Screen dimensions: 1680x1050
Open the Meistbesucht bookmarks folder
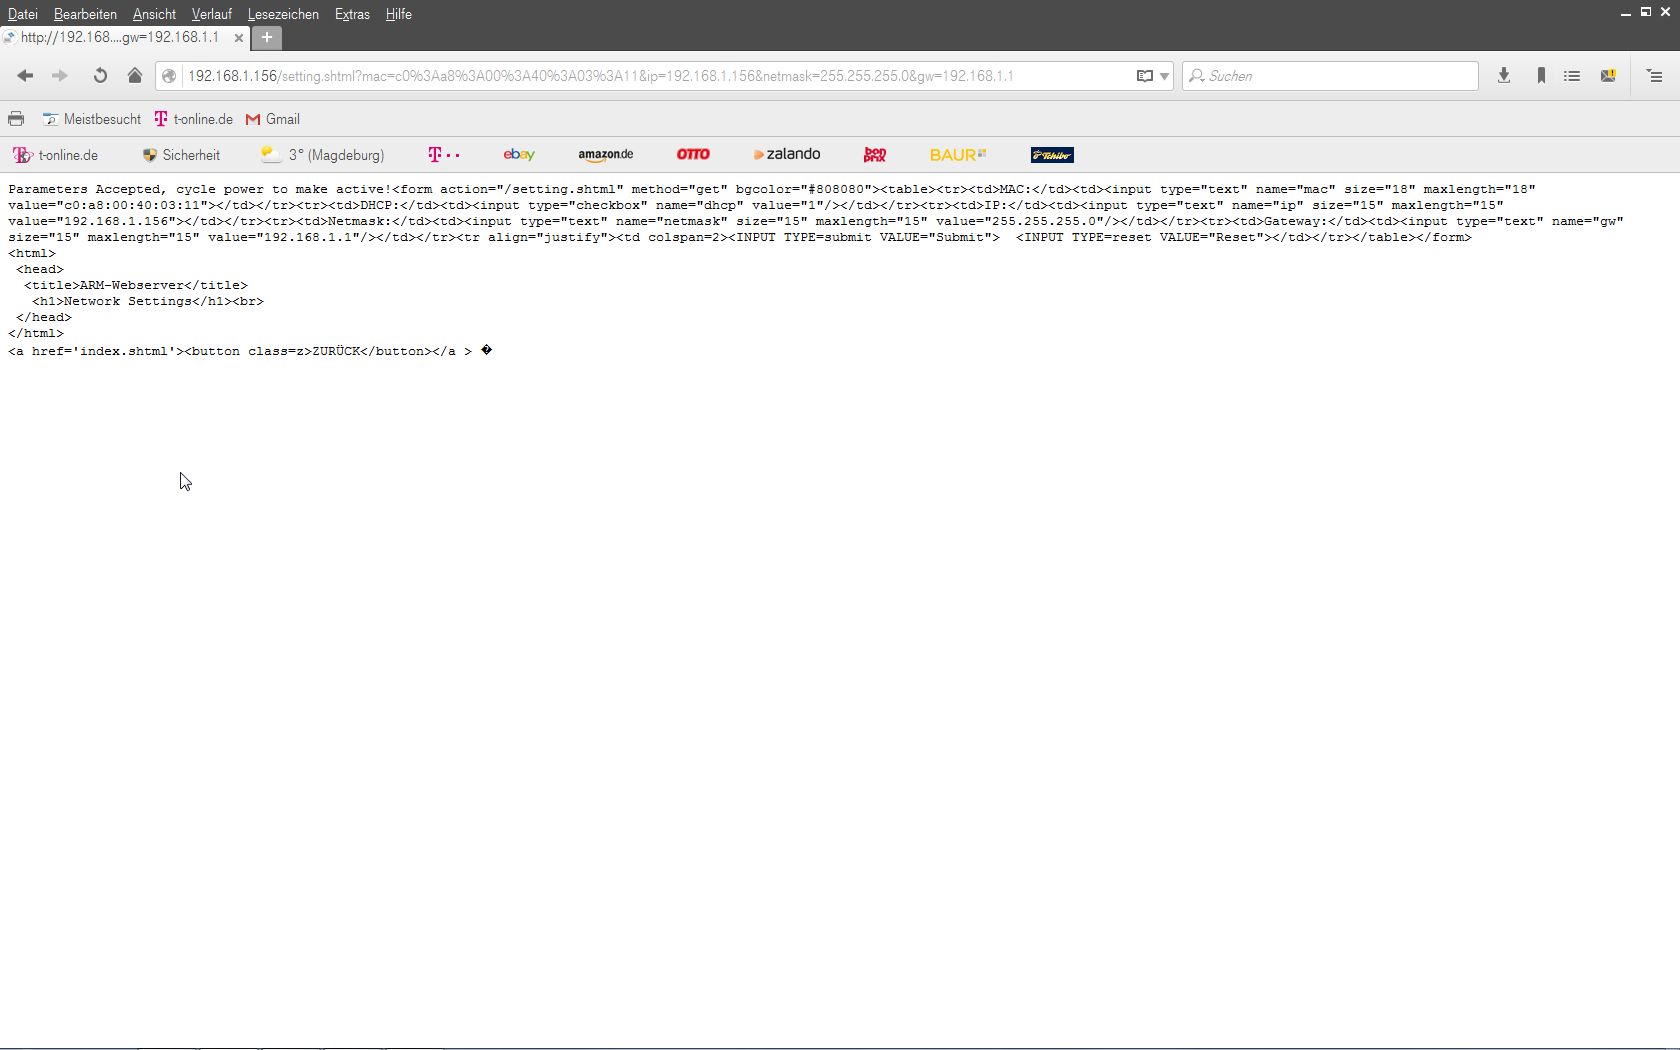[x=91, y=119]
